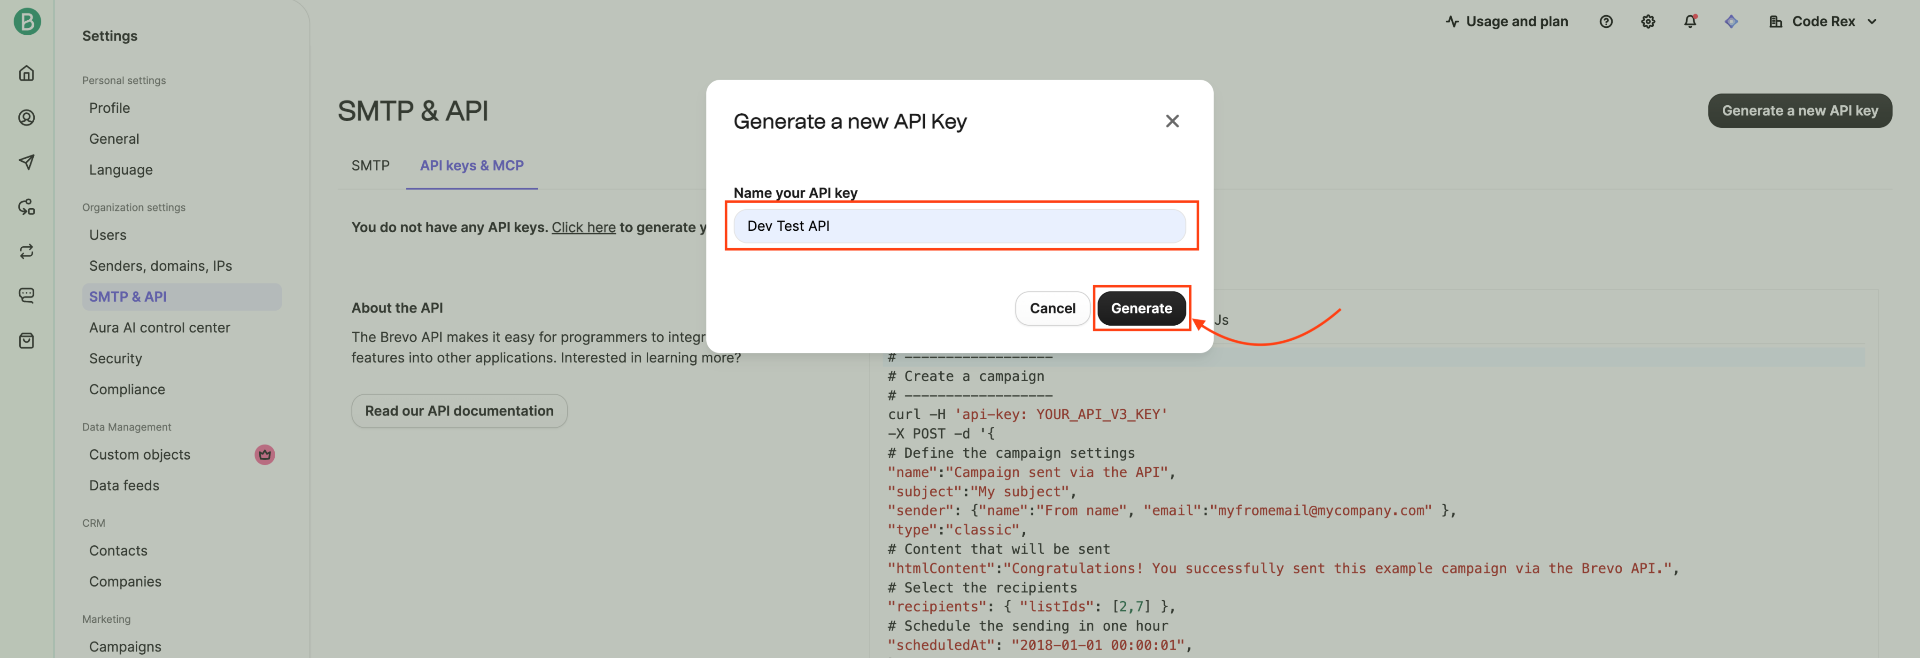Expand the Code Rex account dropdown

pos(1823,22)
